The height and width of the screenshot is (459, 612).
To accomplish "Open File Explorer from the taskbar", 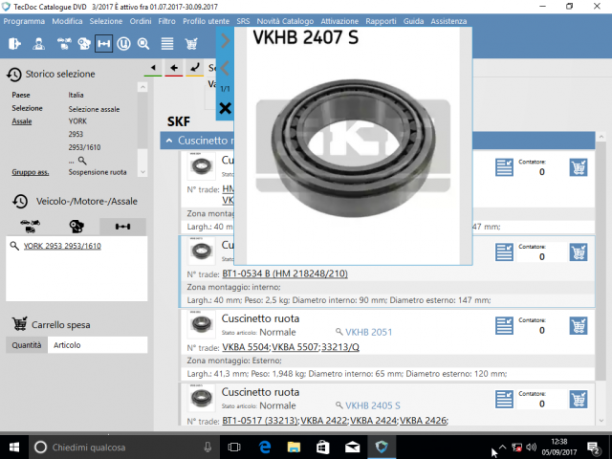I will [x=294, y=447].
